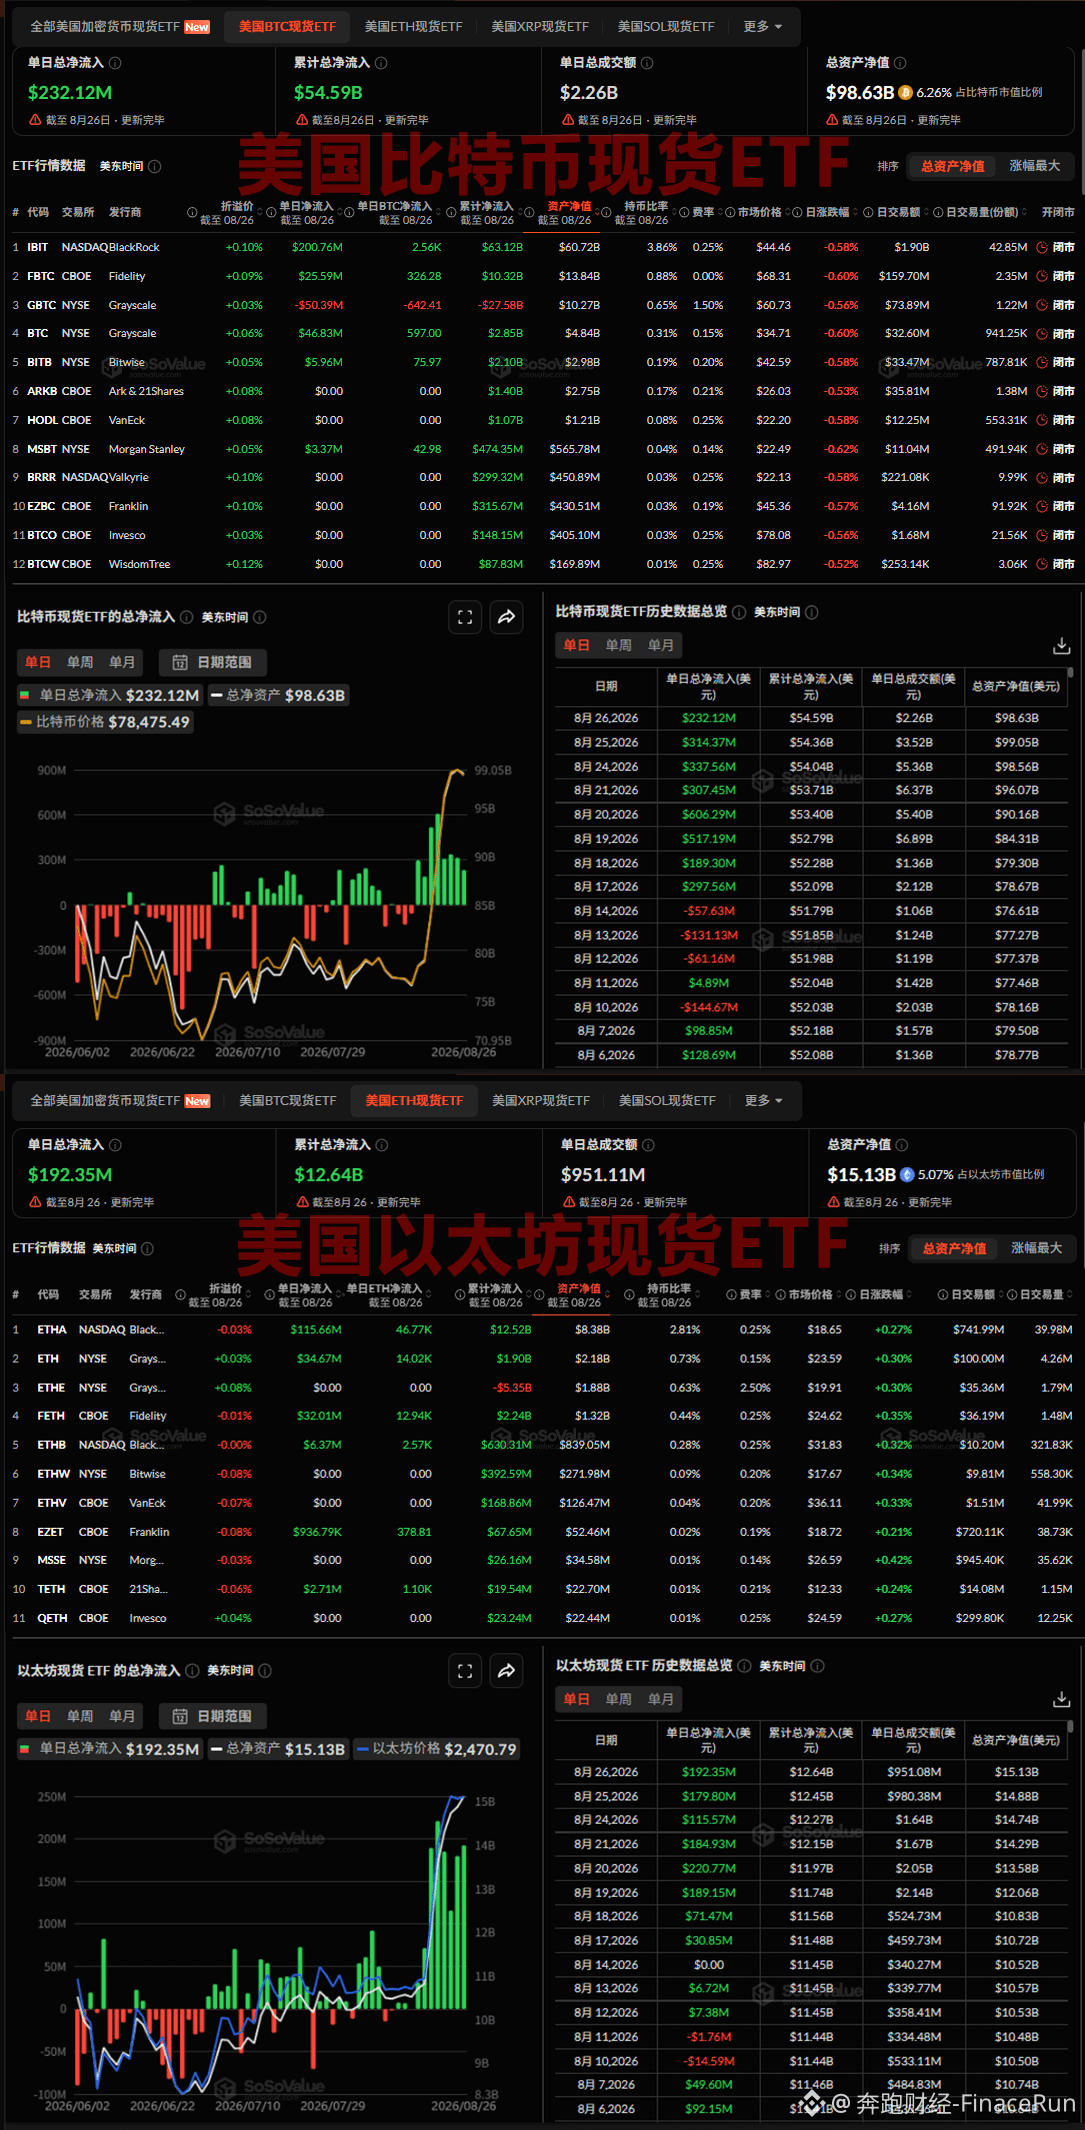Screen dimensions: 1085x2130
Task: Toggle the 总净资产 $15.13B chart legend
Action: pyautogui.click(x=278, y=1749)
